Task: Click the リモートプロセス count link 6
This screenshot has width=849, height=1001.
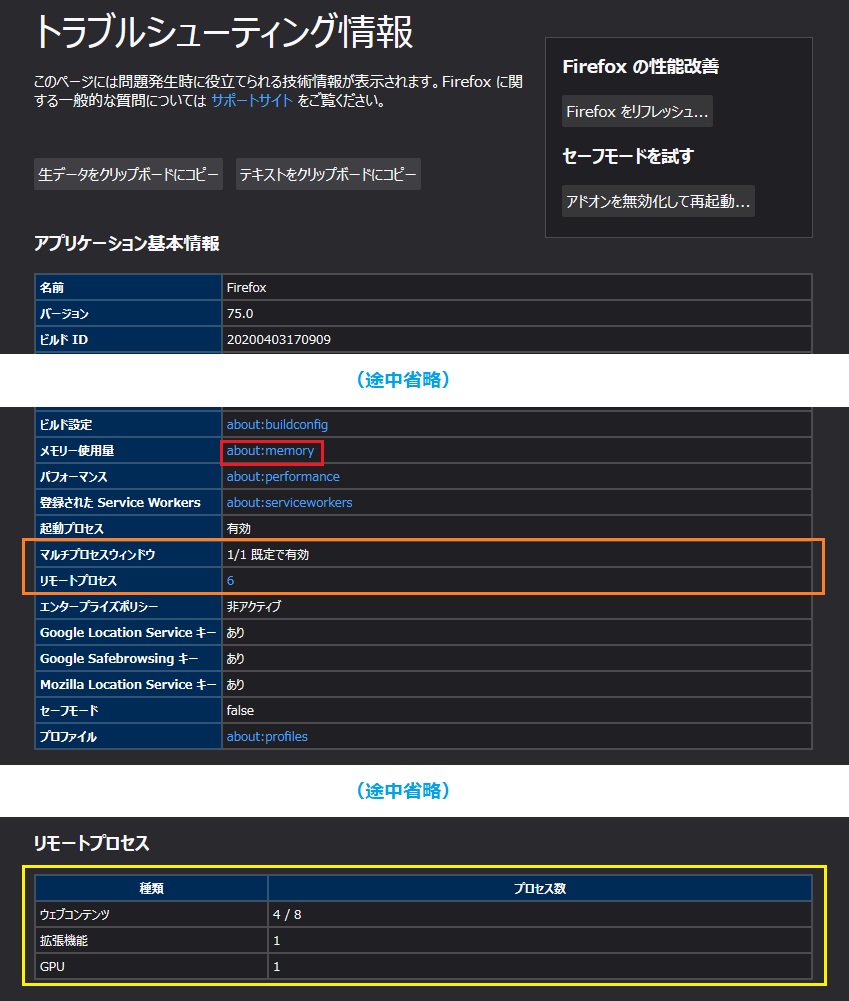Action: tap(230, 580)
